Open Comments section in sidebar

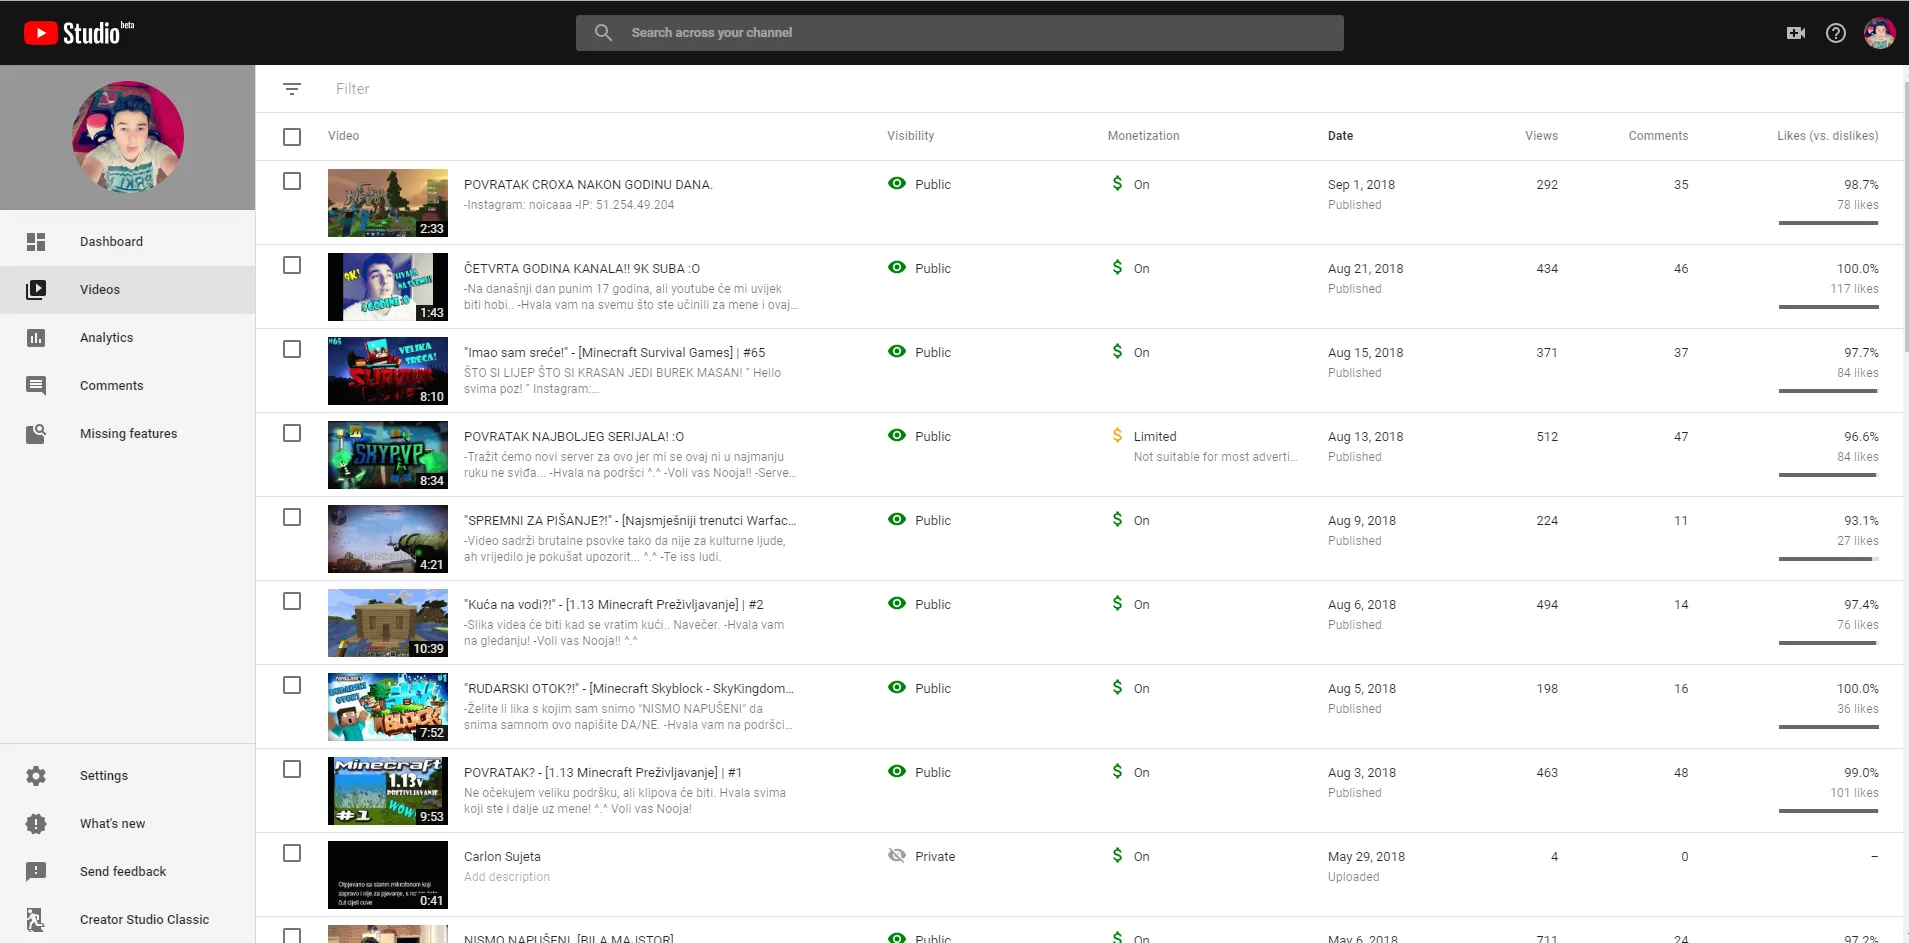(111, 386)
